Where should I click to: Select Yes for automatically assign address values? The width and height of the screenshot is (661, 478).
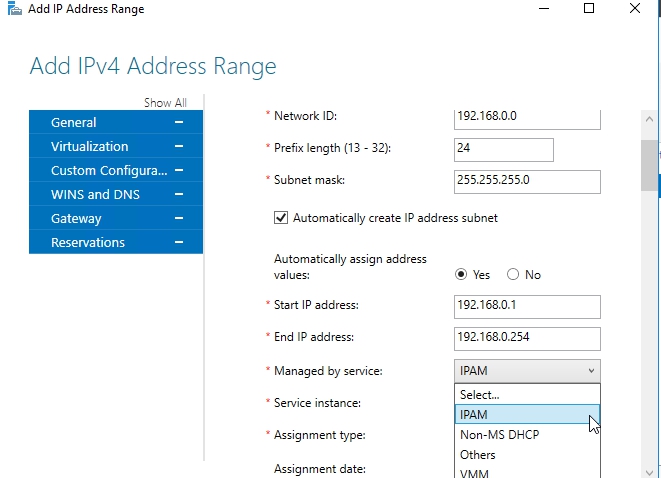461,274
